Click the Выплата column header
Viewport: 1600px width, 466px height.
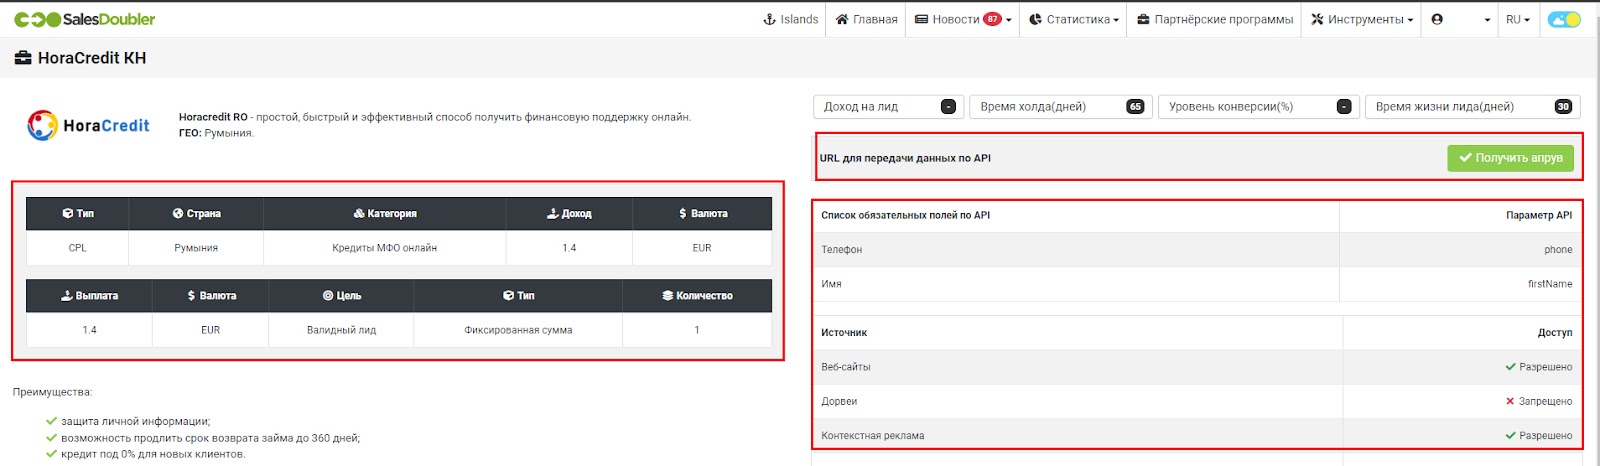[89, 296]
